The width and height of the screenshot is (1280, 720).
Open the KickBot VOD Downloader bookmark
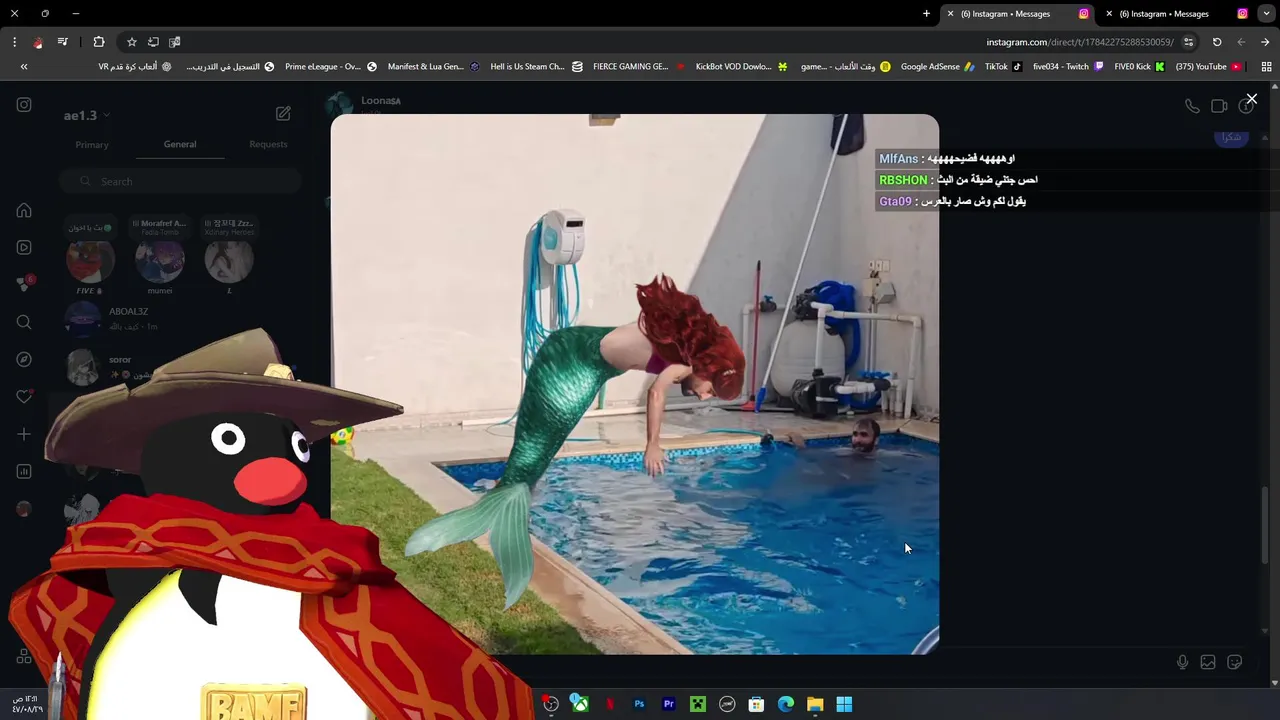(741, 67)
